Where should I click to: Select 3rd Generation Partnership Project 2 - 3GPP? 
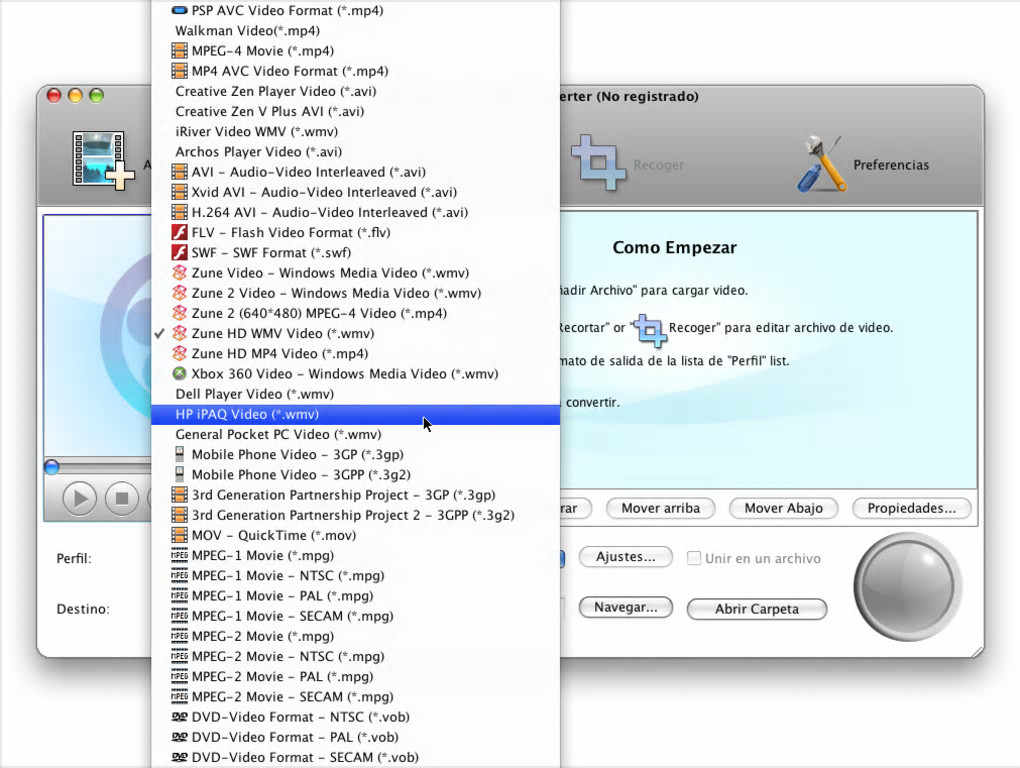(x=355, y=515)
